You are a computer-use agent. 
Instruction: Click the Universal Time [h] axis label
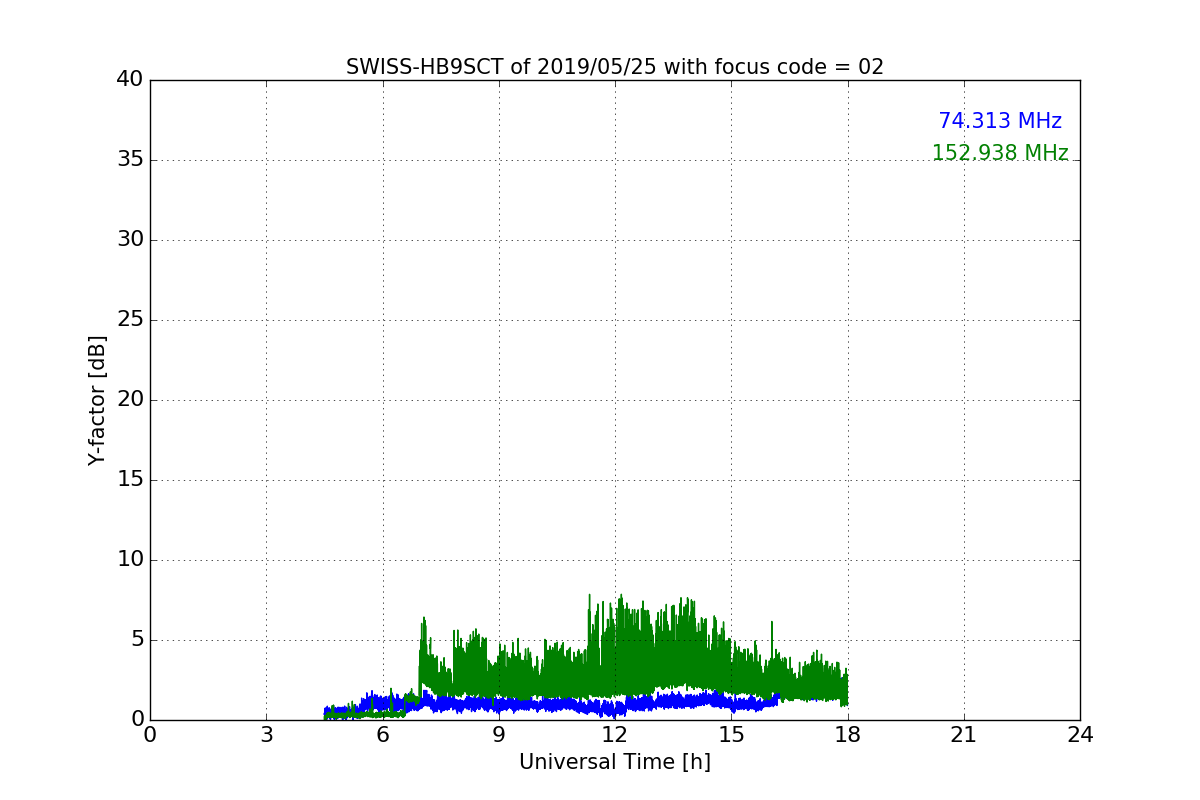coord(615,762)
